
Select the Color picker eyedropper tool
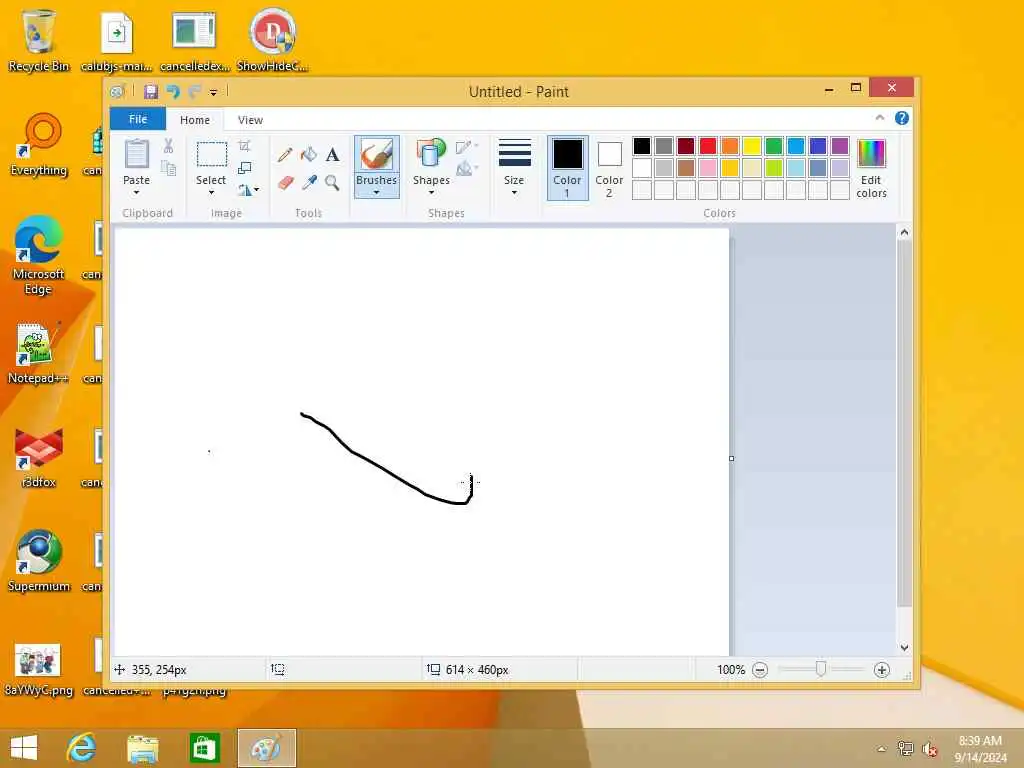pyautogui.click(x=309, y=182)
